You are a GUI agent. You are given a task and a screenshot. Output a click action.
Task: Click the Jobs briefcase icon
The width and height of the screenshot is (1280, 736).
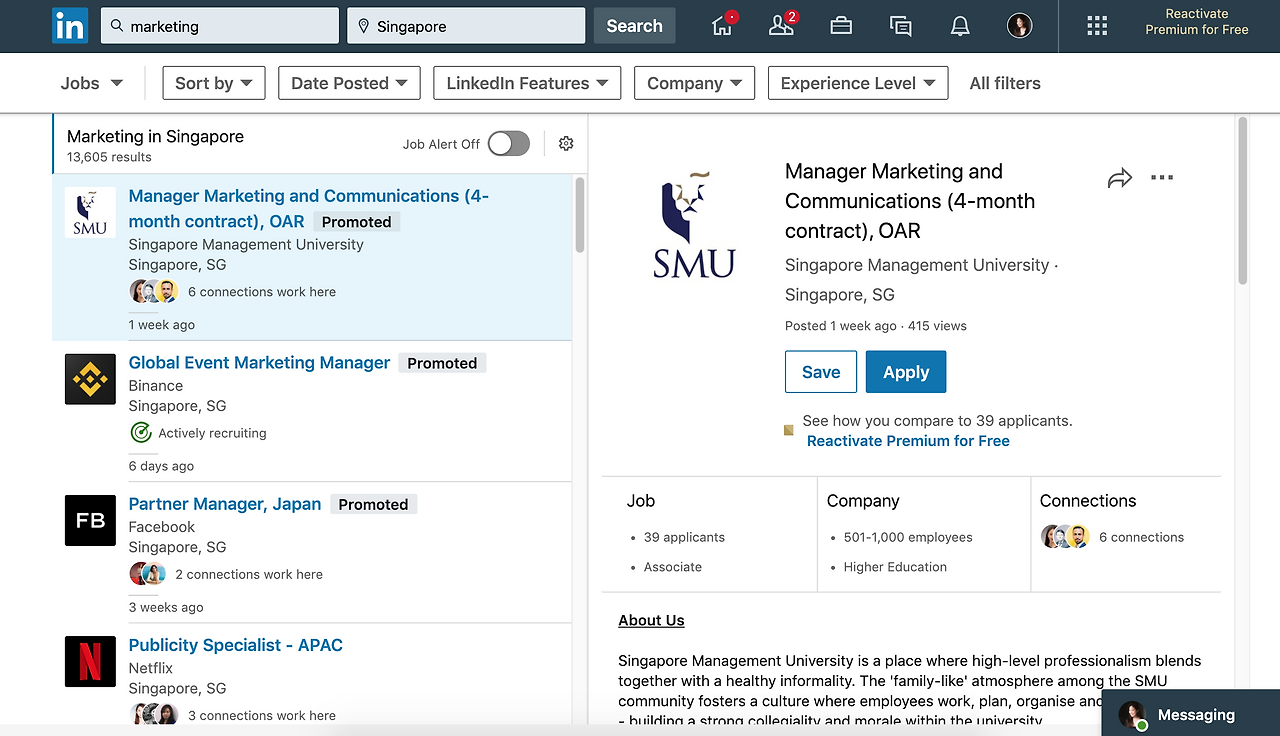(x=841, y=26)
